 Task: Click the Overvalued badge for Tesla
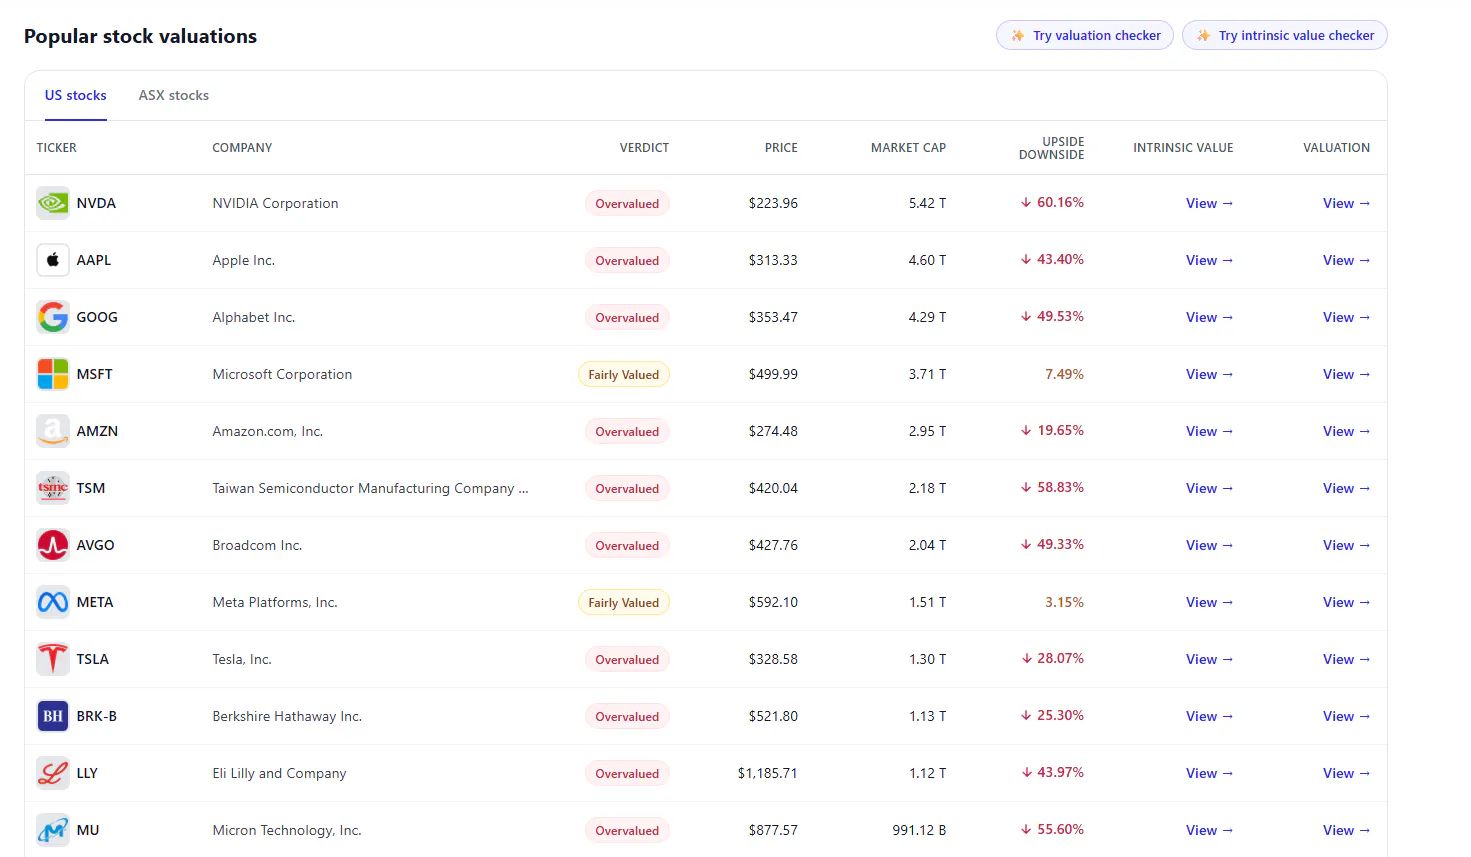tap(627, 659)
